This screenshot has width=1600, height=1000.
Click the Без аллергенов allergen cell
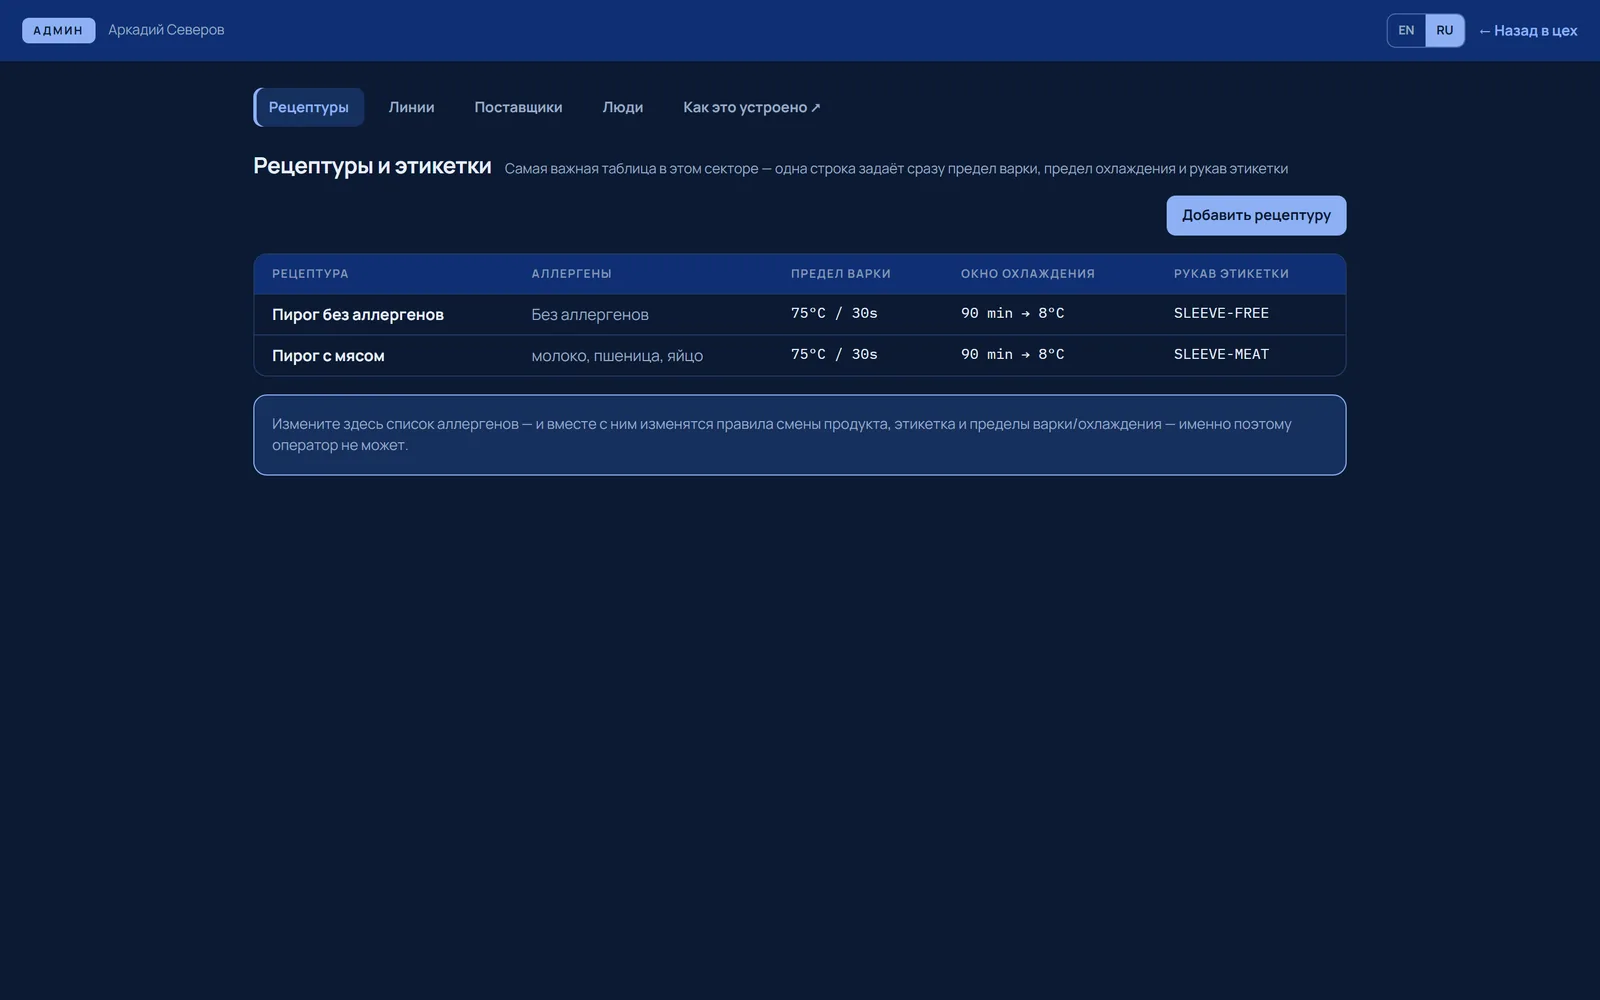590,314
